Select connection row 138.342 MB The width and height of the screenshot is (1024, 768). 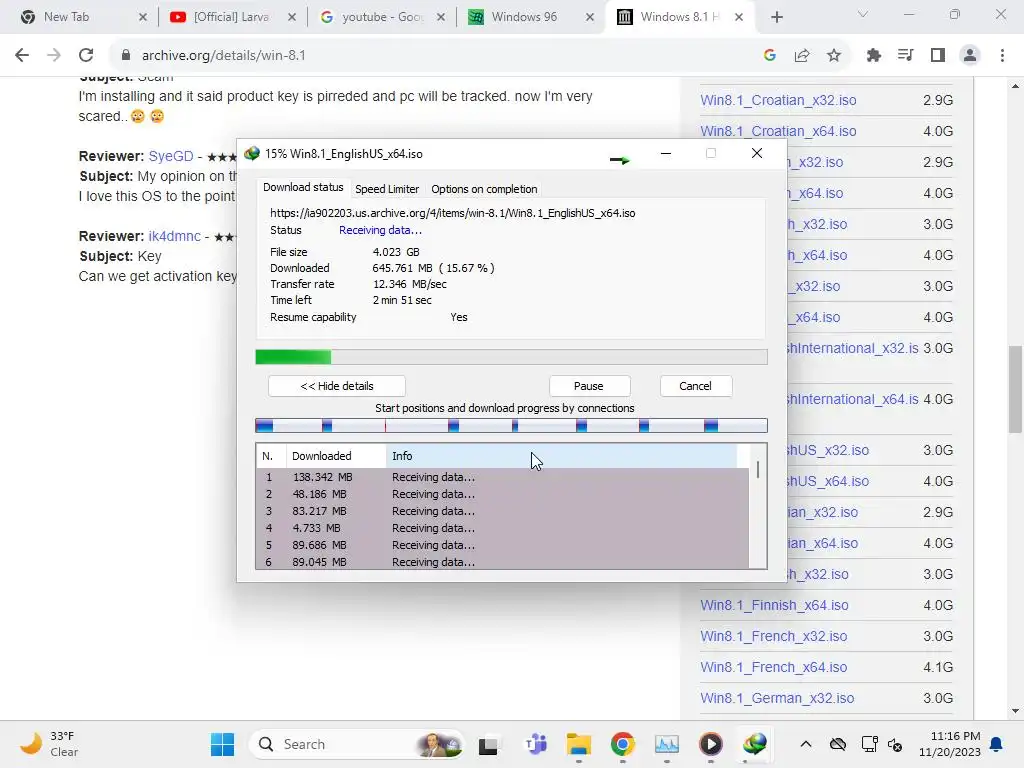502,477
